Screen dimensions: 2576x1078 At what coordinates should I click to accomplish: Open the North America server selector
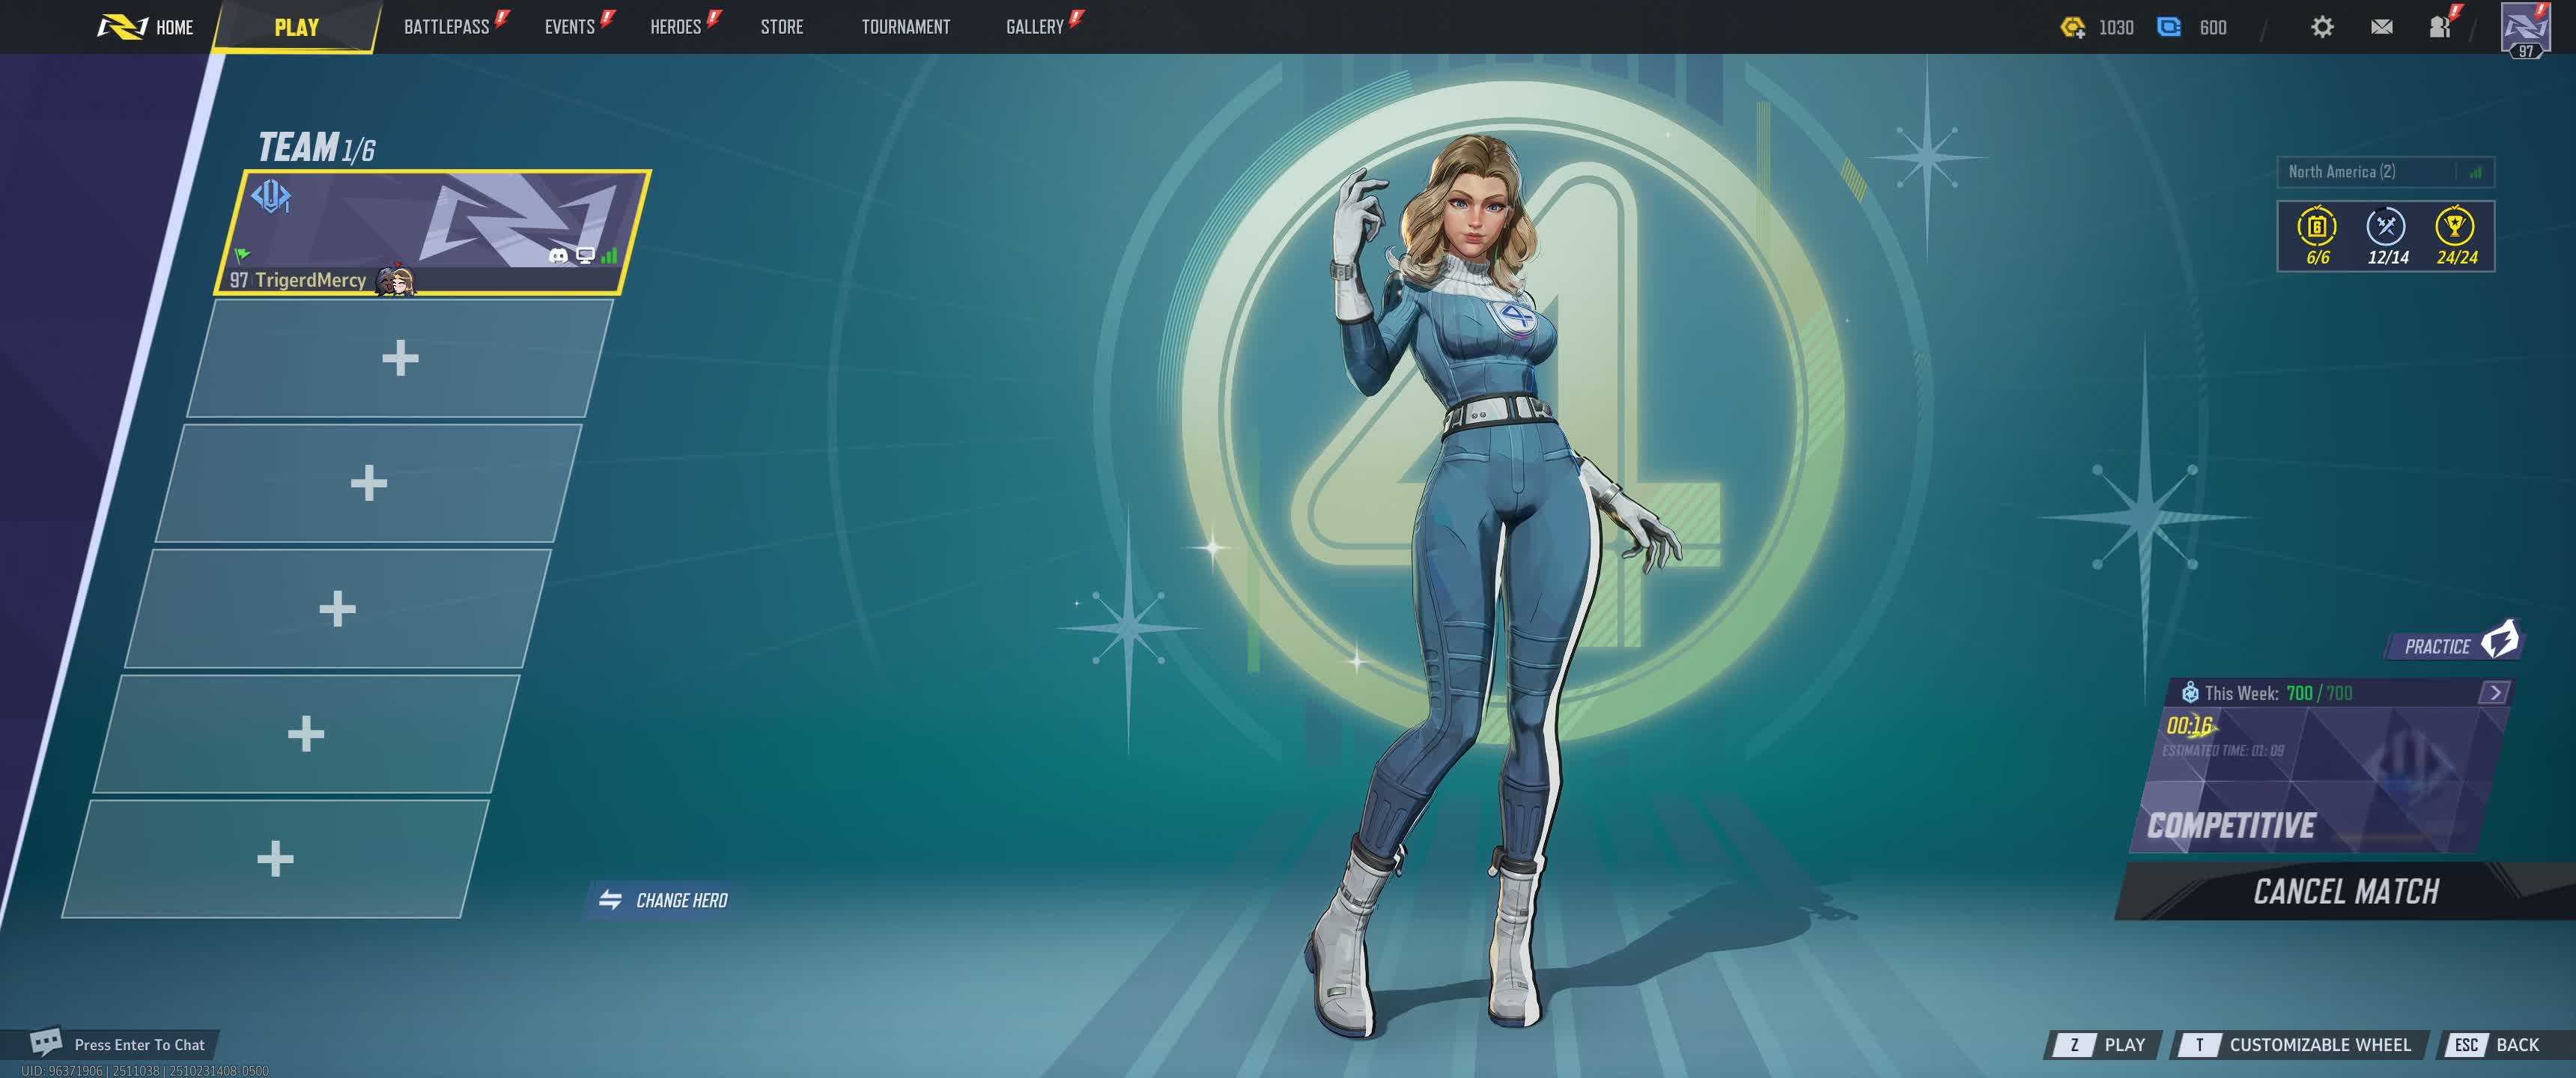(x=2384, y=172)
